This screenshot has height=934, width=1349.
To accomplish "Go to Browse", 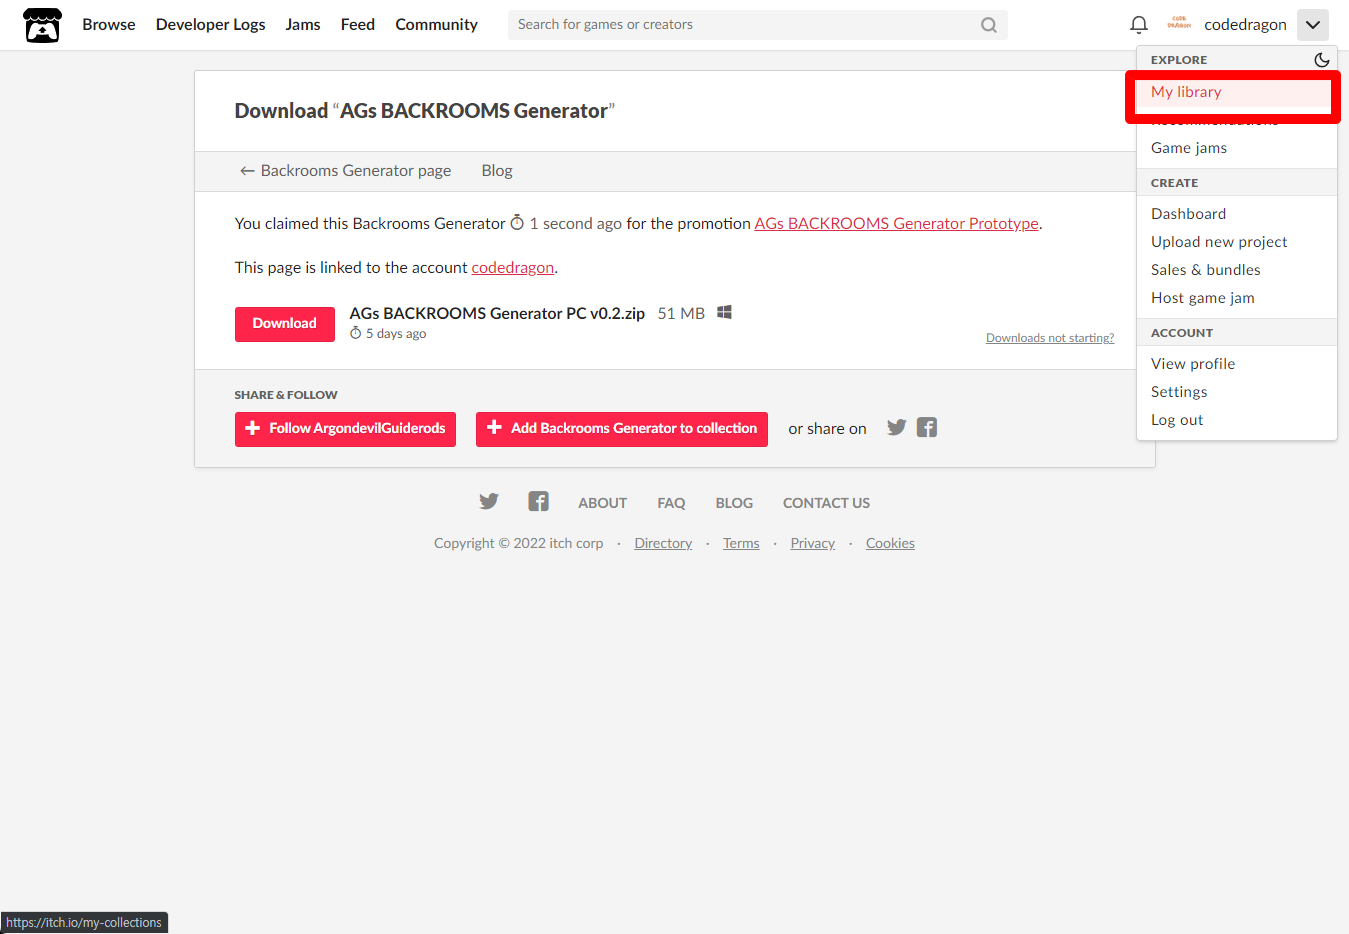I will tap(108, 25).
